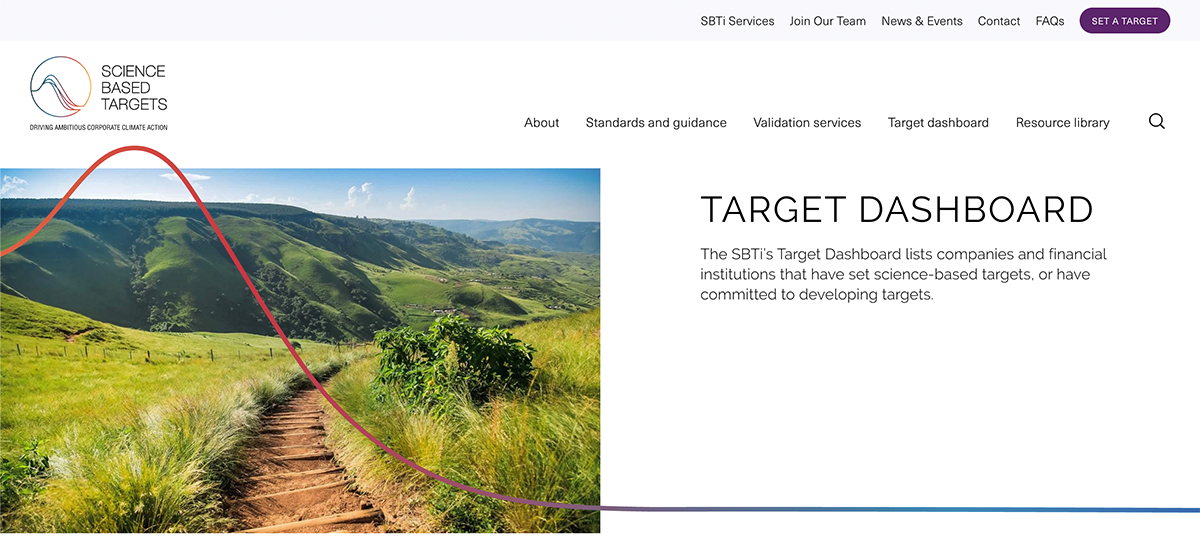Open the Resource library menu item
The height and width of the screenshot is (545, 1200).
coord(1062,123)
